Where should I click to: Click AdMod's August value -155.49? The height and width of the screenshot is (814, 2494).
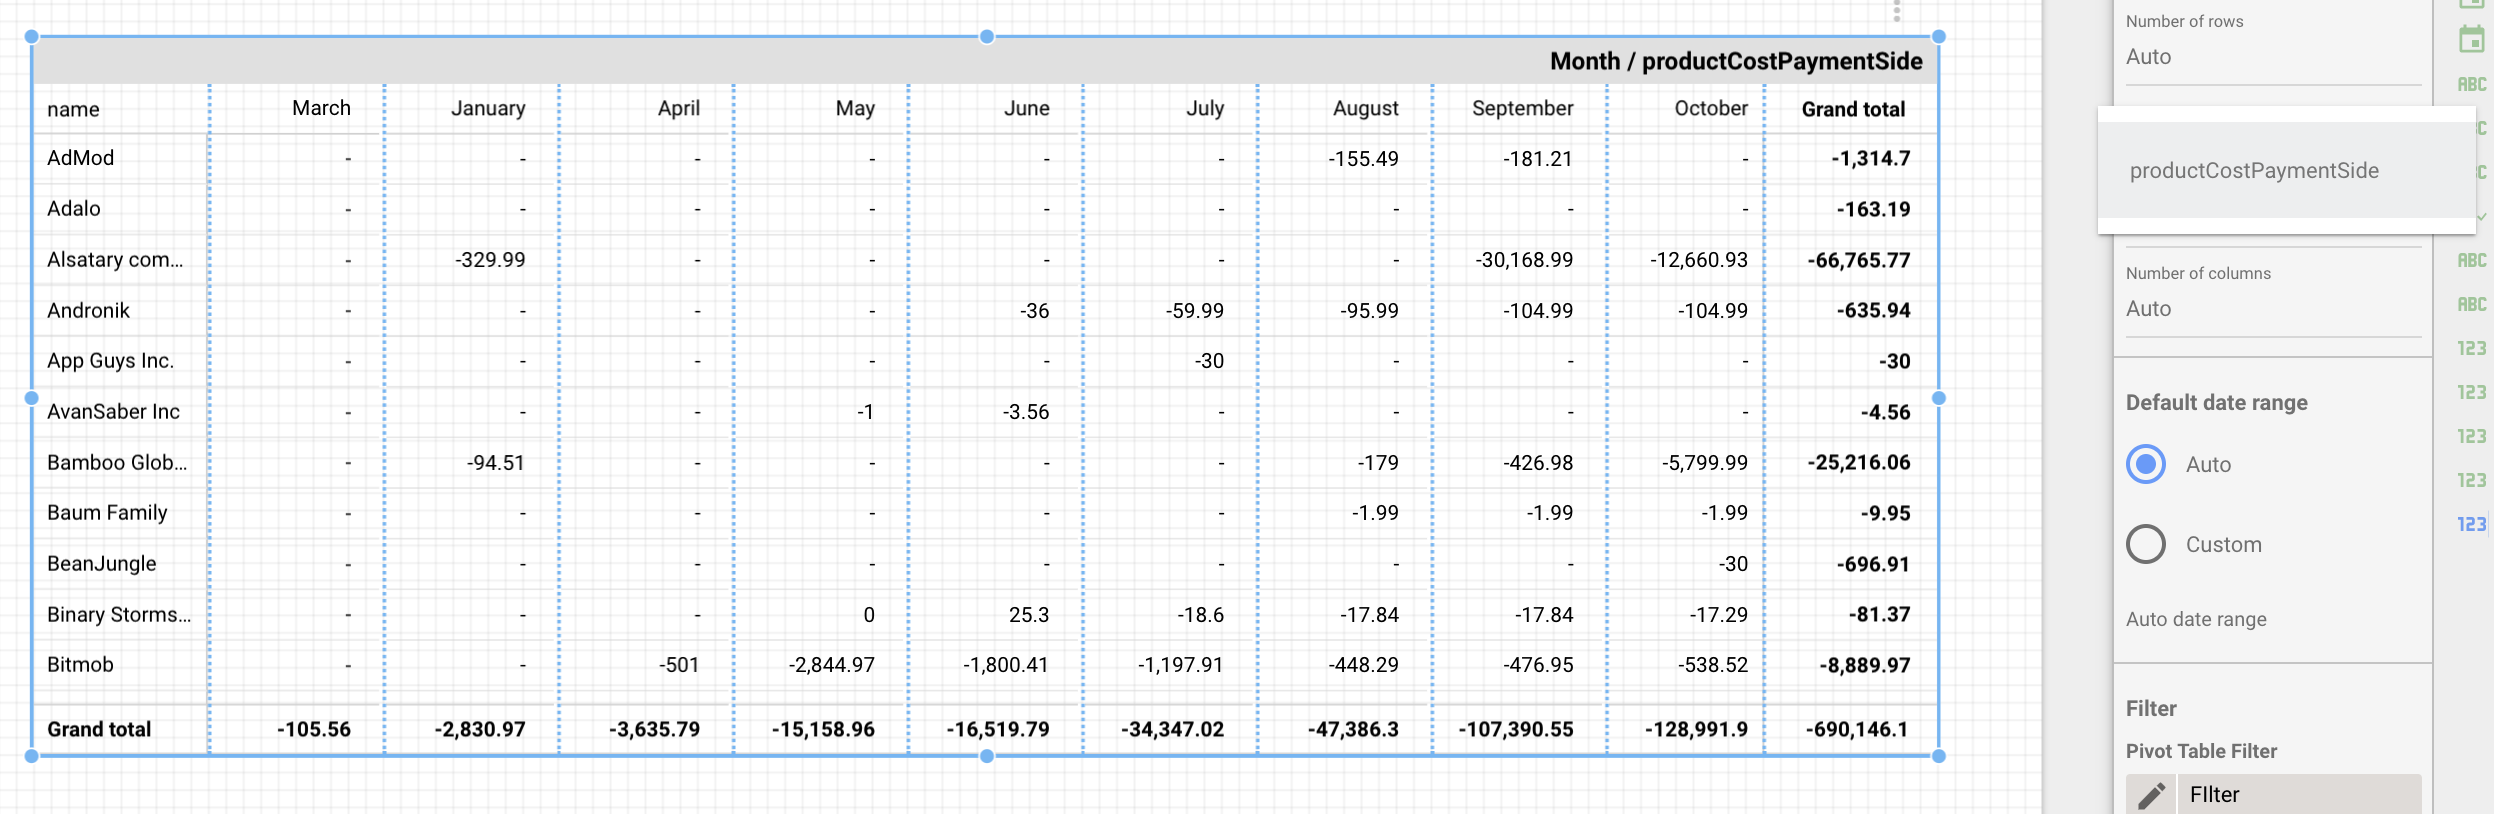(1363, 159)
